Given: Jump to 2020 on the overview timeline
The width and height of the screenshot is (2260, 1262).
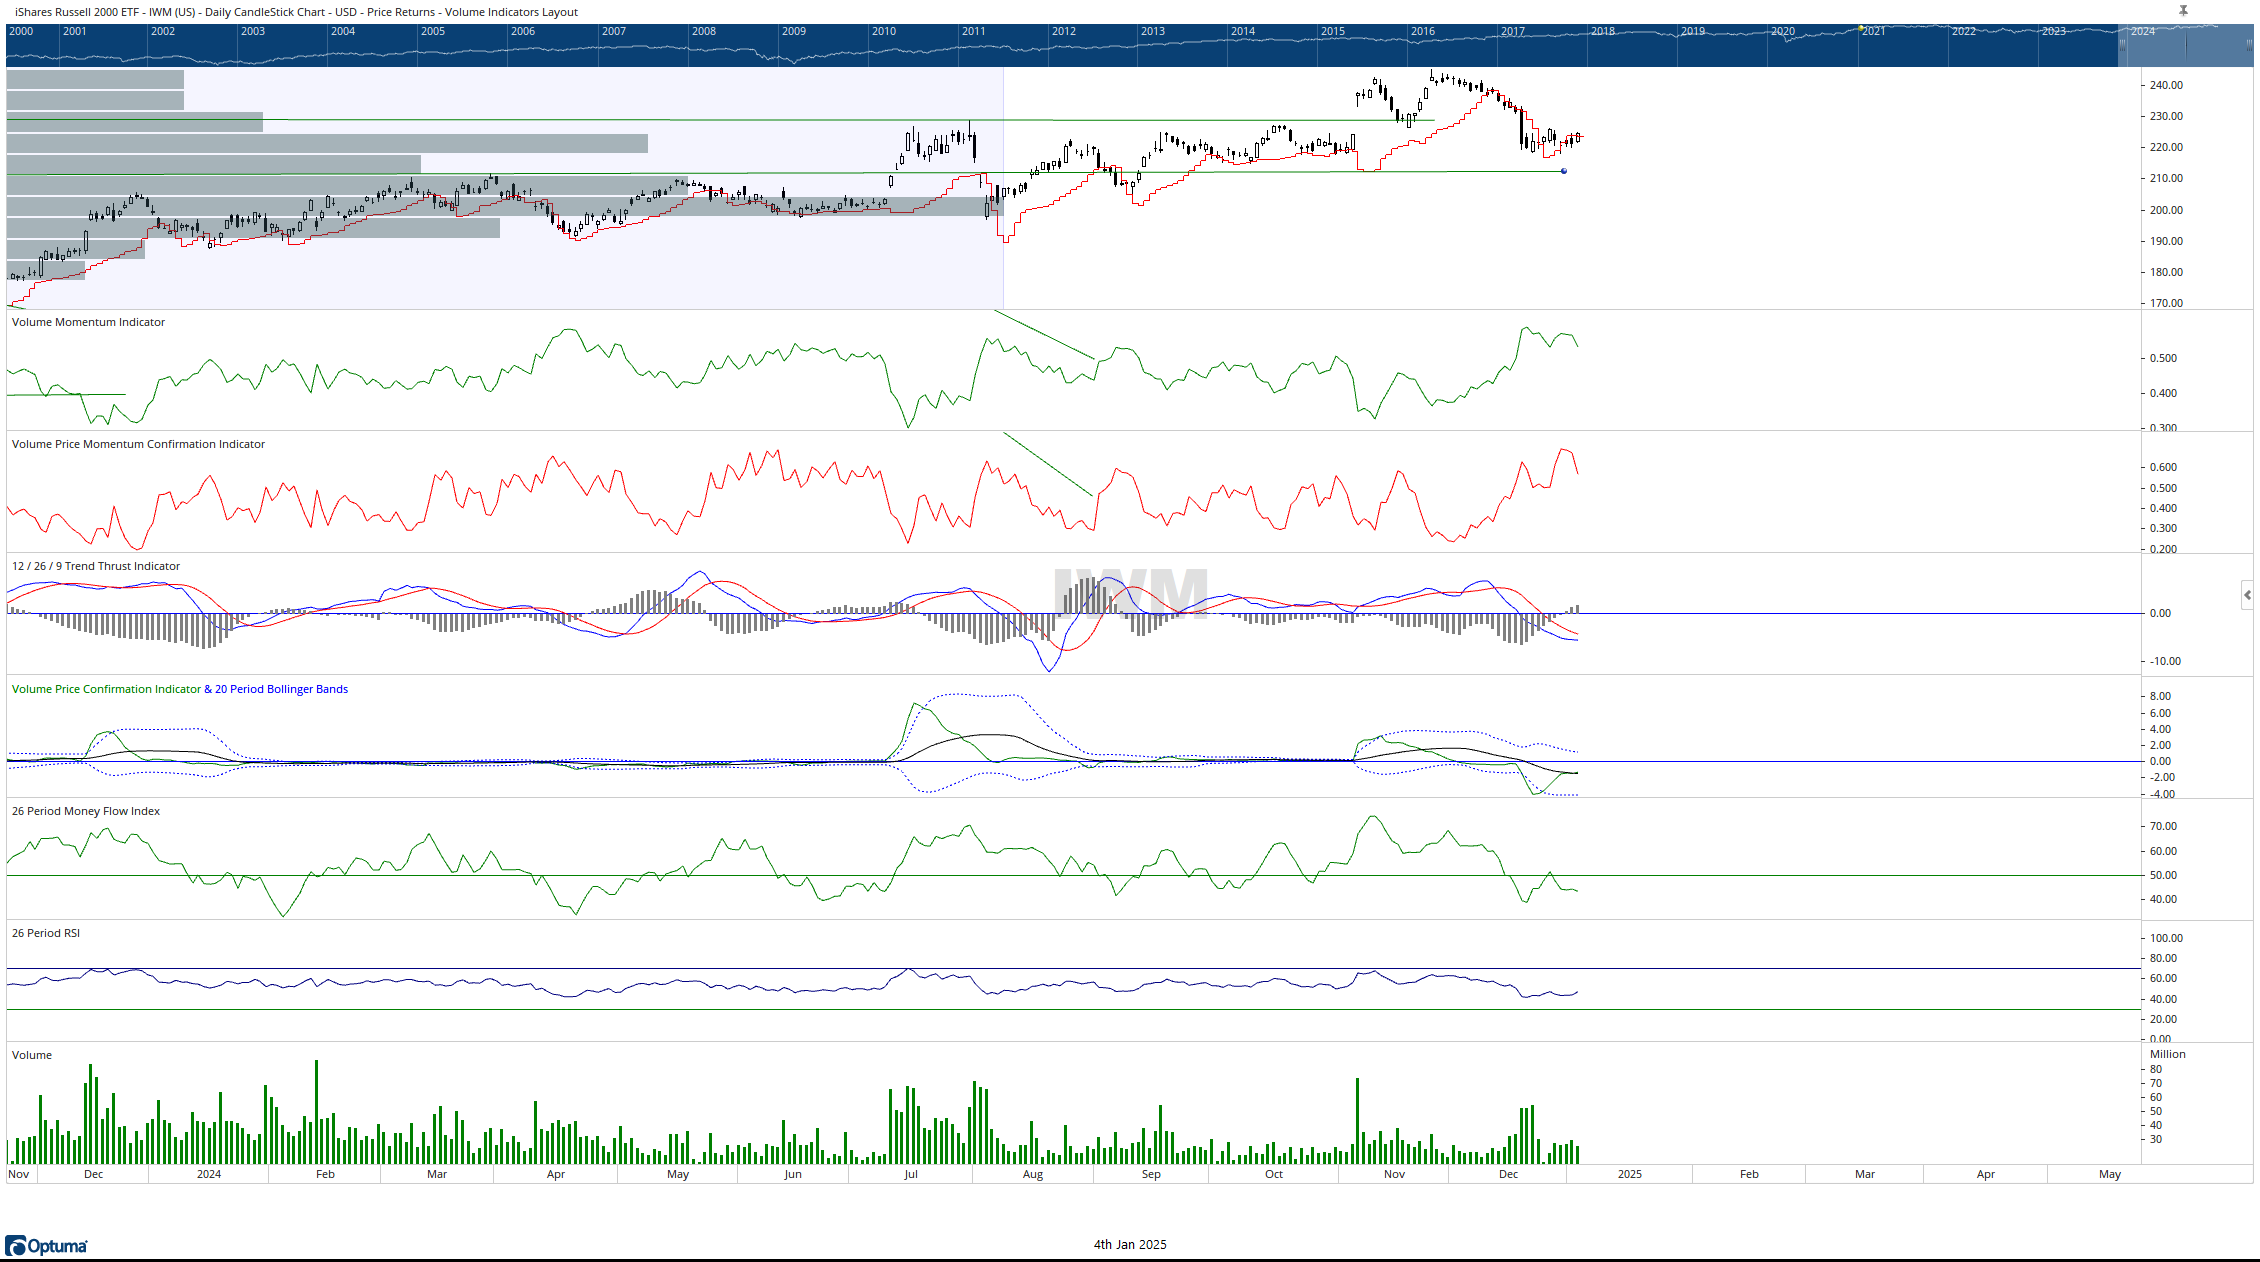Looking at the screenshot, I should pyautogui.click(x=1783, y=31).
